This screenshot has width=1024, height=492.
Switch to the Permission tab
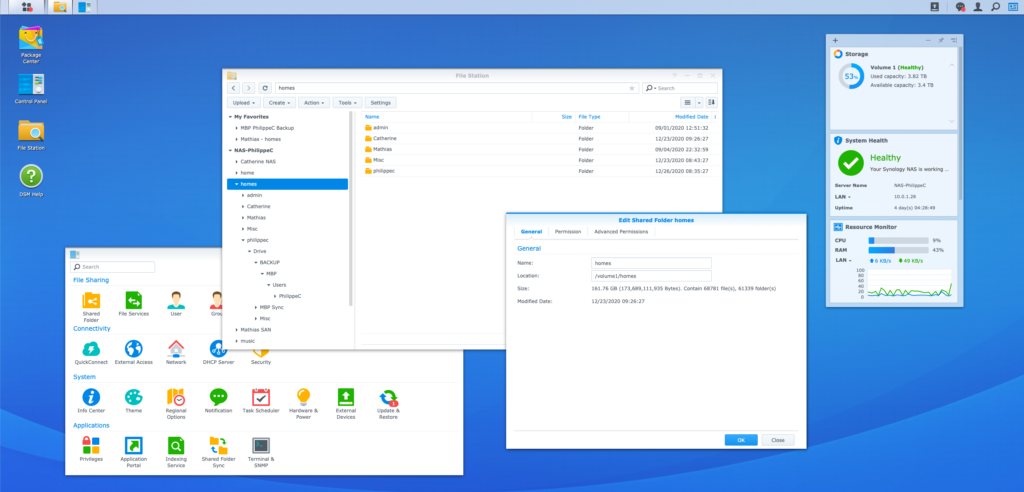pyautogui.click(x=568, y=231)
